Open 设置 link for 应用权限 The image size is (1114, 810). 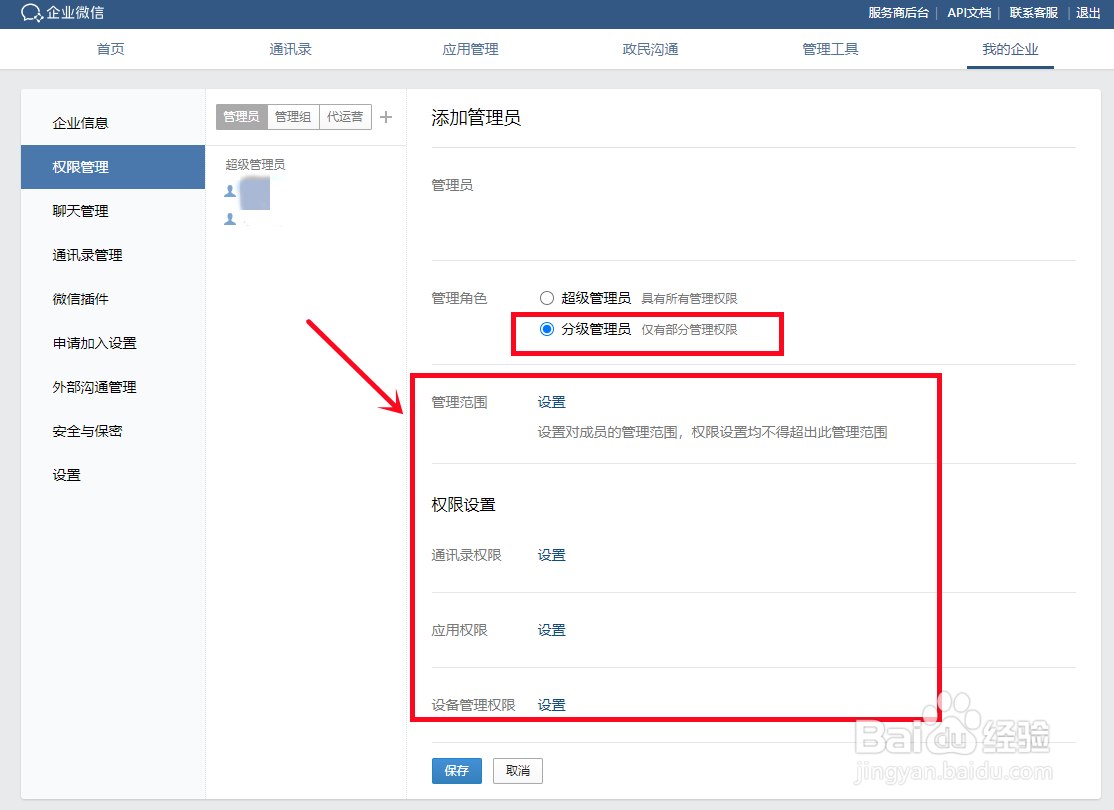551,629
